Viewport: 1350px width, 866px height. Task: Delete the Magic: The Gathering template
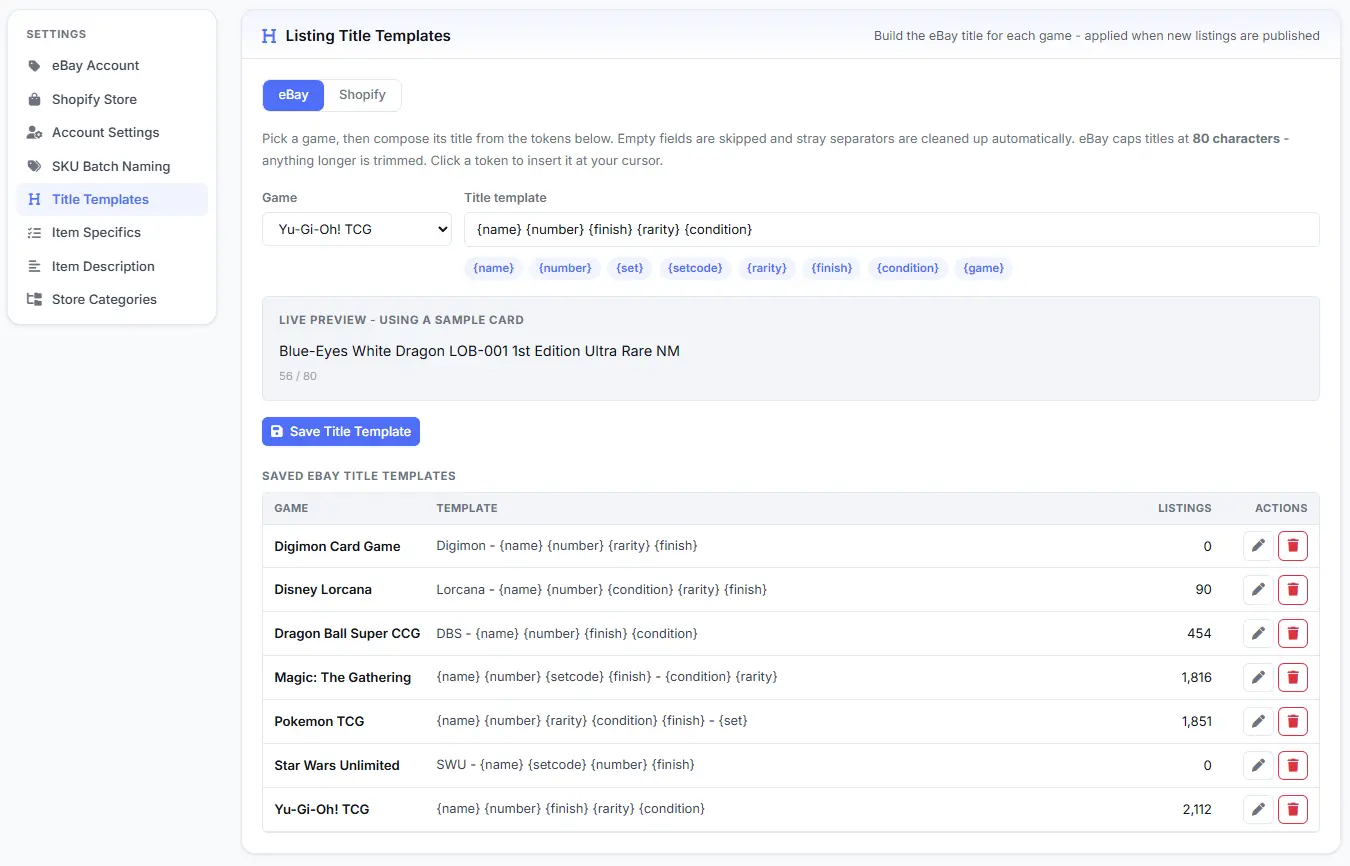coord(1293,677)
